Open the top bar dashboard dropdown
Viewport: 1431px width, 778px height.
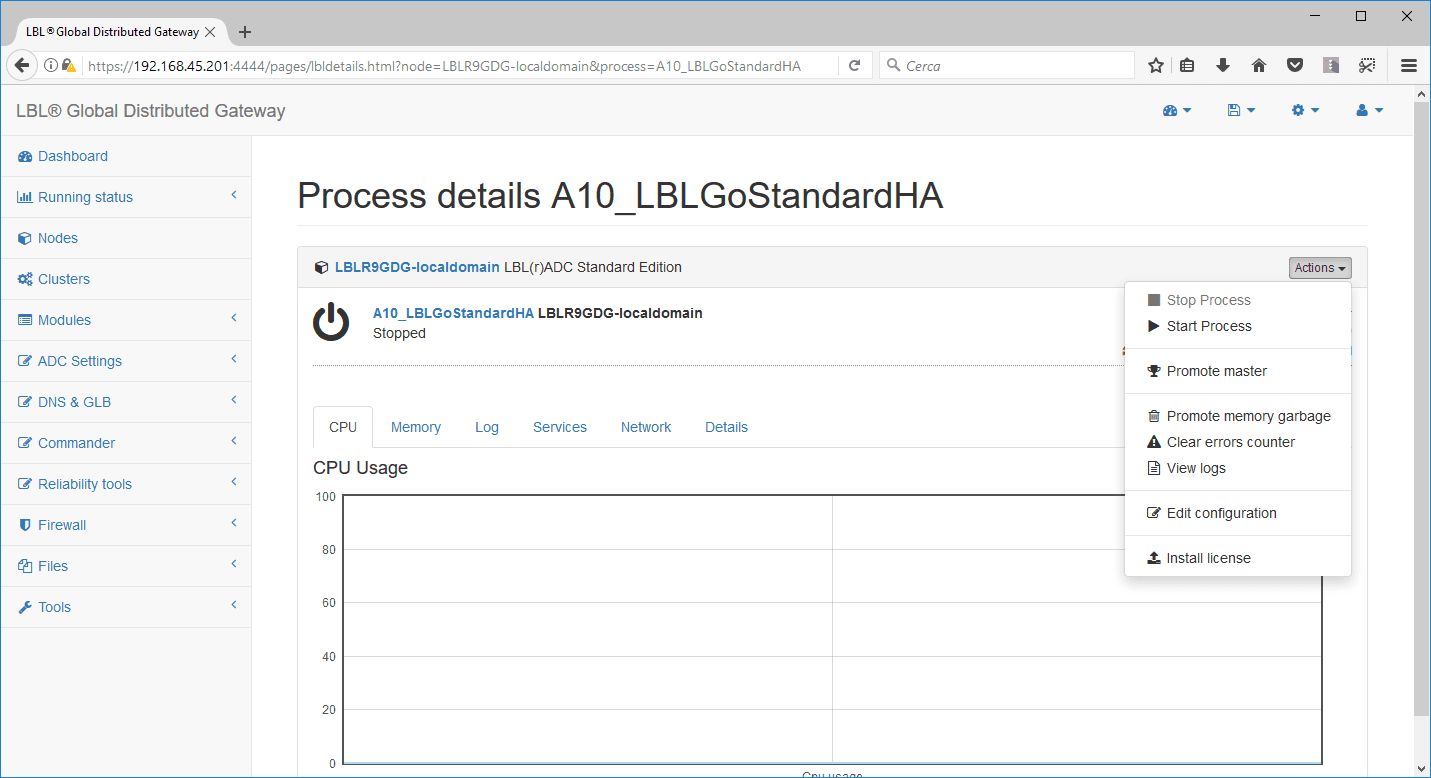tap(1177, 111)
